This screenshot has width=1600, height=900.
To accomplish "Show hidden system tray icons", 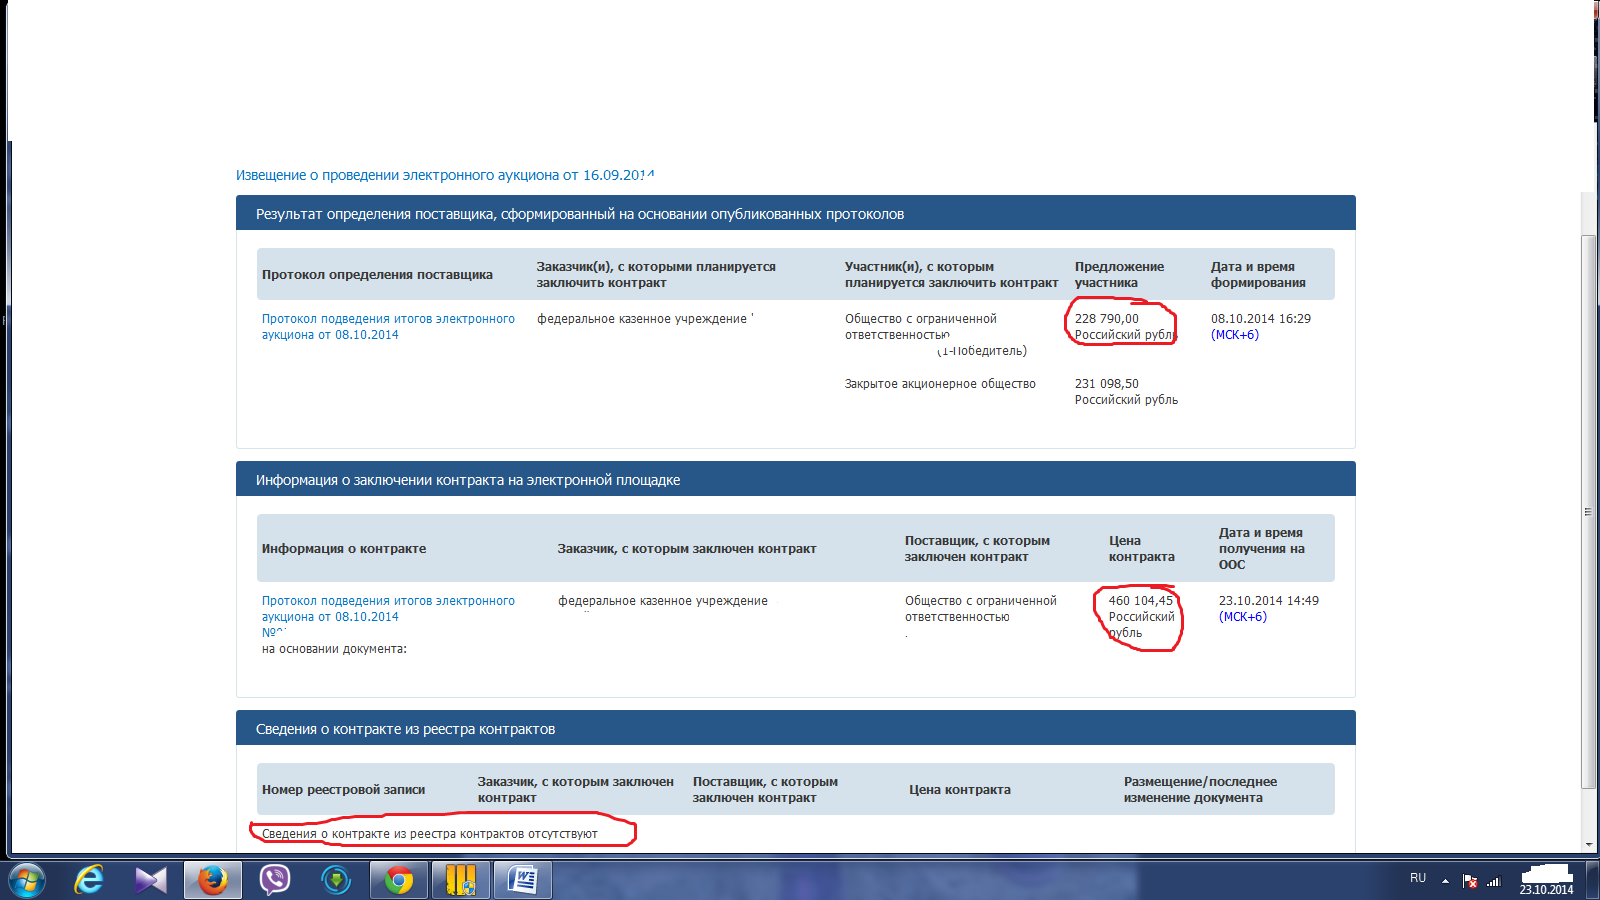I will tap(1445, 881).
